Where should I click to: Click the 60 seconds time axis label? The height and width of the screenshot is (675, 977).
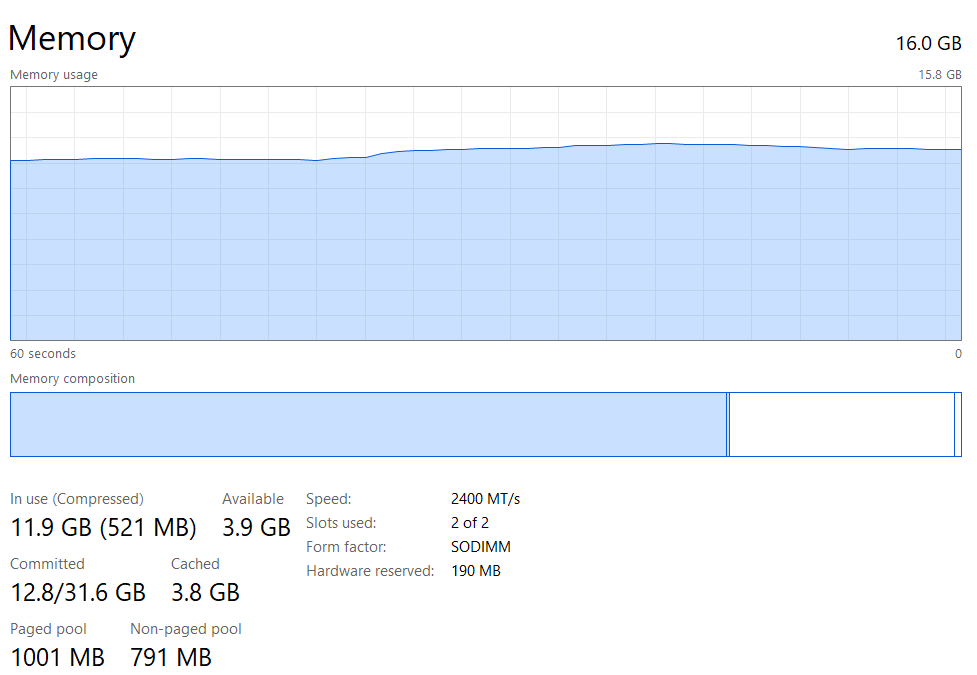pos(43,354)
